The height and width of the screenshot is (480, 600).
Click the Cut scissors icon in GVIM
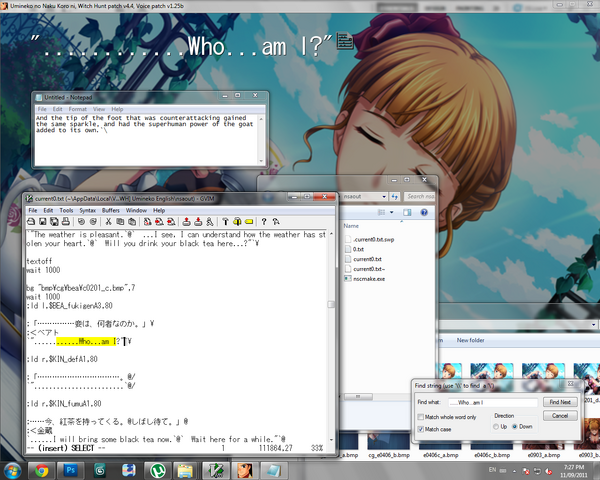click(x=108, y=221)
